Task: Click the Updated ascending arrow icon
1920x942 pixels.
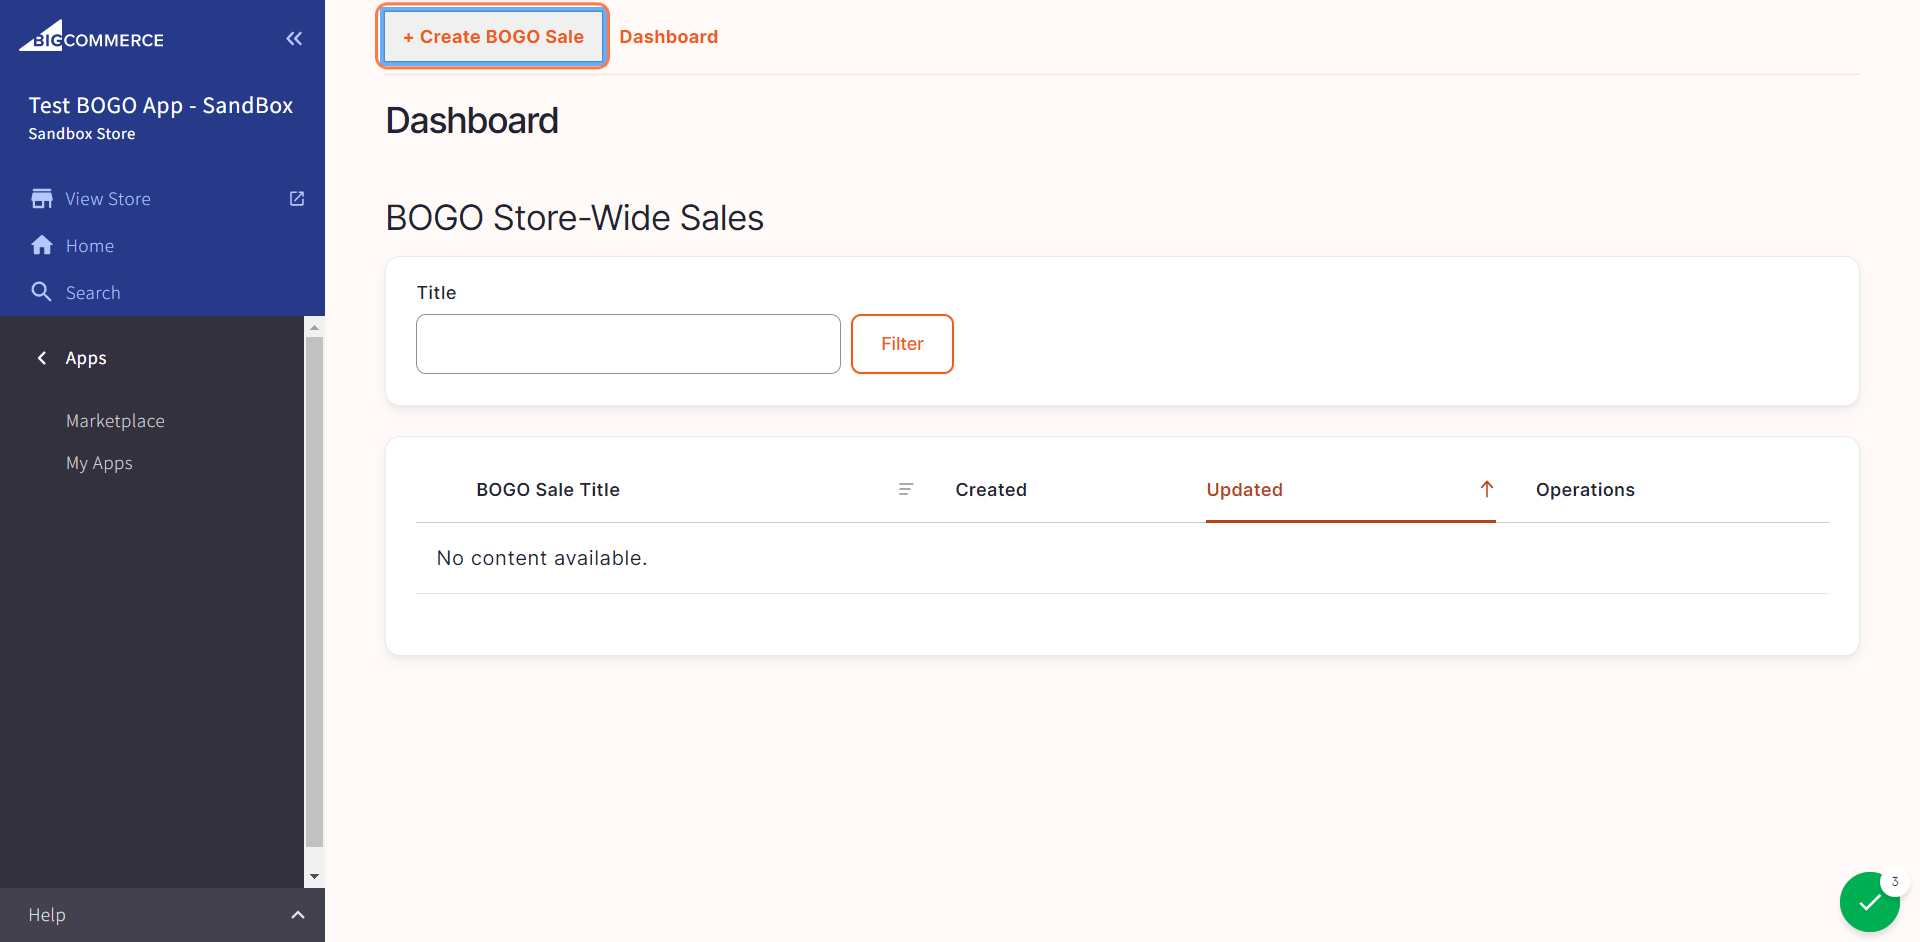Action: pyautogui.click(x=1487, y=489)
